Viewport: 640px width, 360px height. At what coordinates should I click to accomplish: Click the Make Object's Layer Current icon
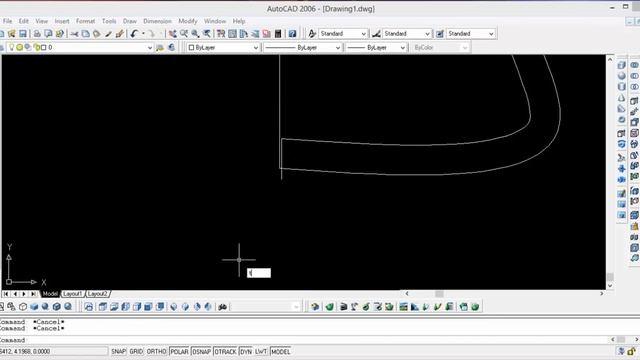160,47
